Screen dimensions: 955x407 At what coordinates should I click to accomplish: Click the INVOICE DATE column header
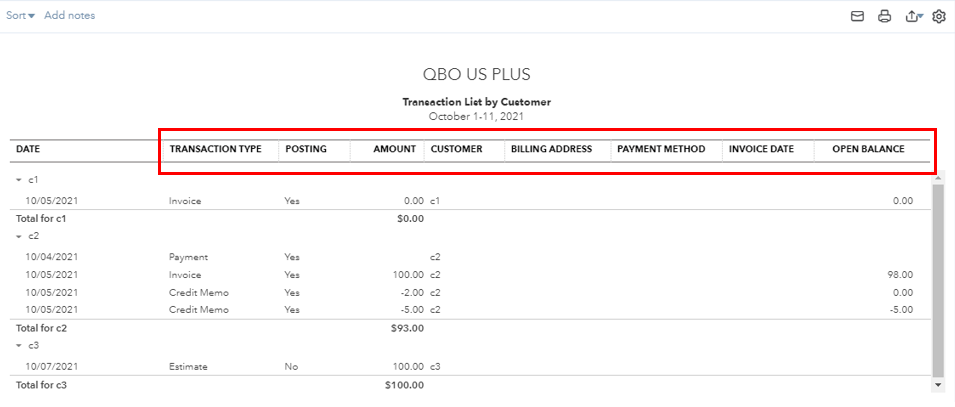761,149
